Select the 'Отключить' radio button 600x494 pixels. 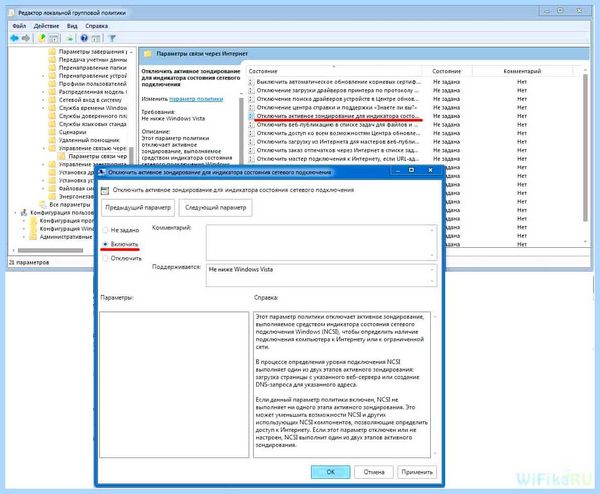tap(106, 258)
